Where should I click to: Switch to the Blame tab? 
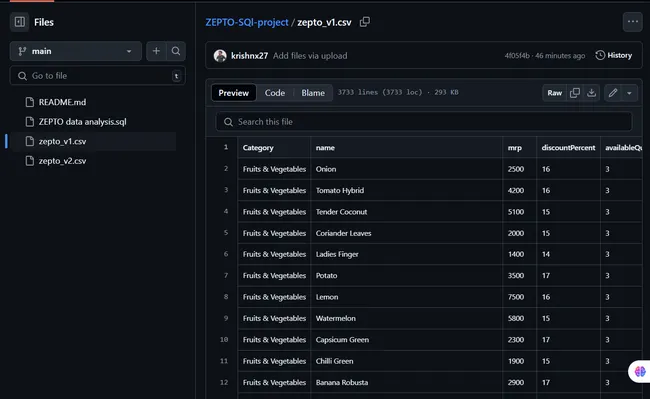click(x=313, y=93)
